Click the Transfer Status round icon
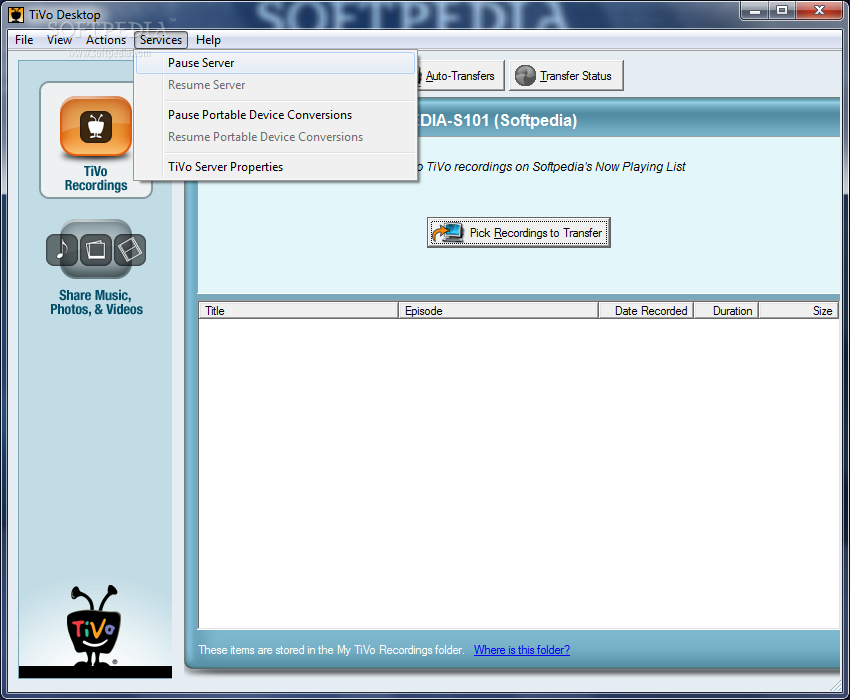This screenshot has width=850, height=700. 525,76
